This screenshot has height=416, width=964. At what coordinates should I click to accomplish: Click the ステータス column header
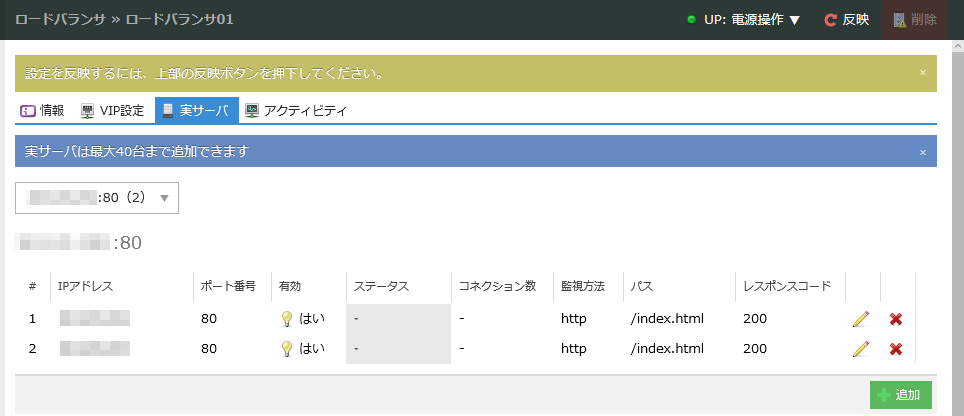381,286
